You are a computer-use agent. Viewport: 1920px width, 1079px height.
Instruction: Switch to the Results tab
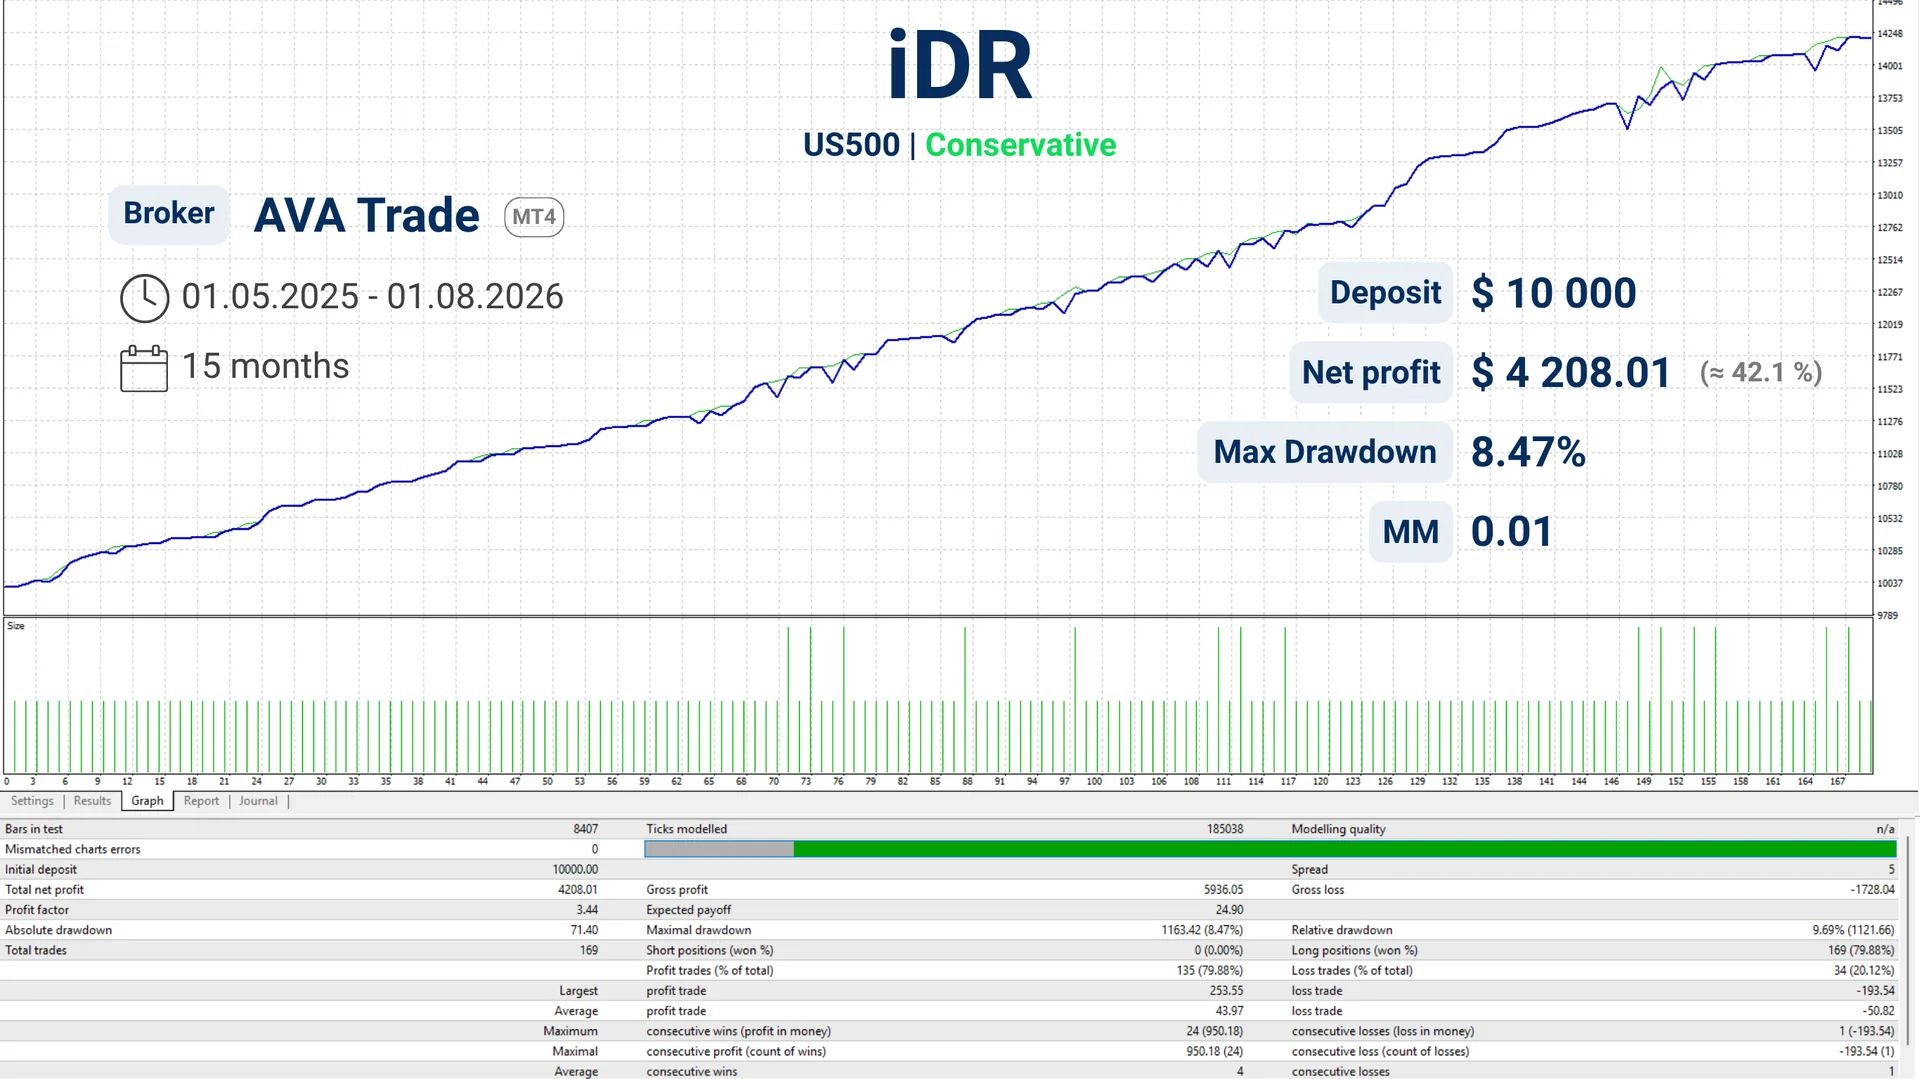click(92, 801)
